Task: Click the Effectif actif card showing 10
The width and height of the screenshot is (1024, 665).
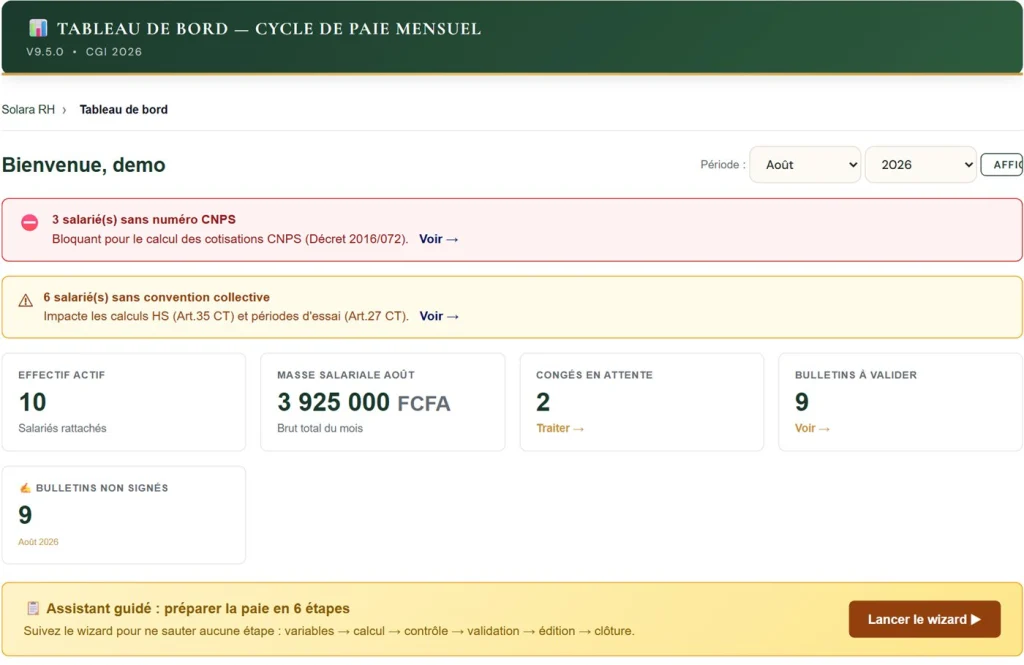Action: (123, 402)
